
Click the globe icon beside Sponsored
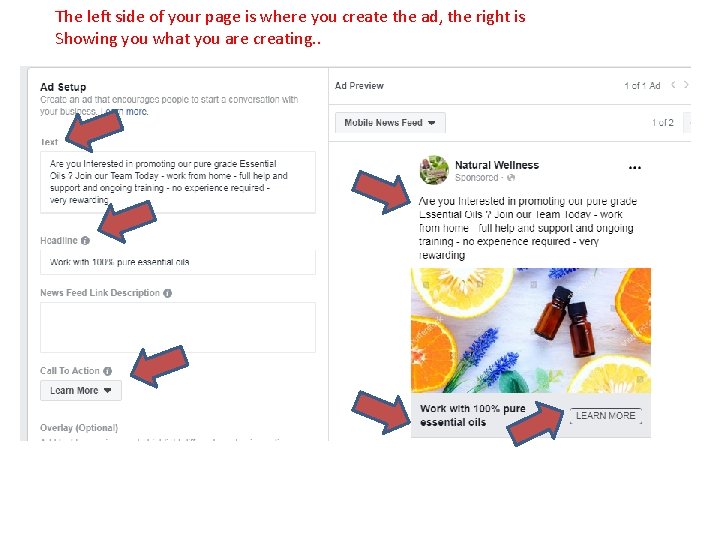[511, 178]
